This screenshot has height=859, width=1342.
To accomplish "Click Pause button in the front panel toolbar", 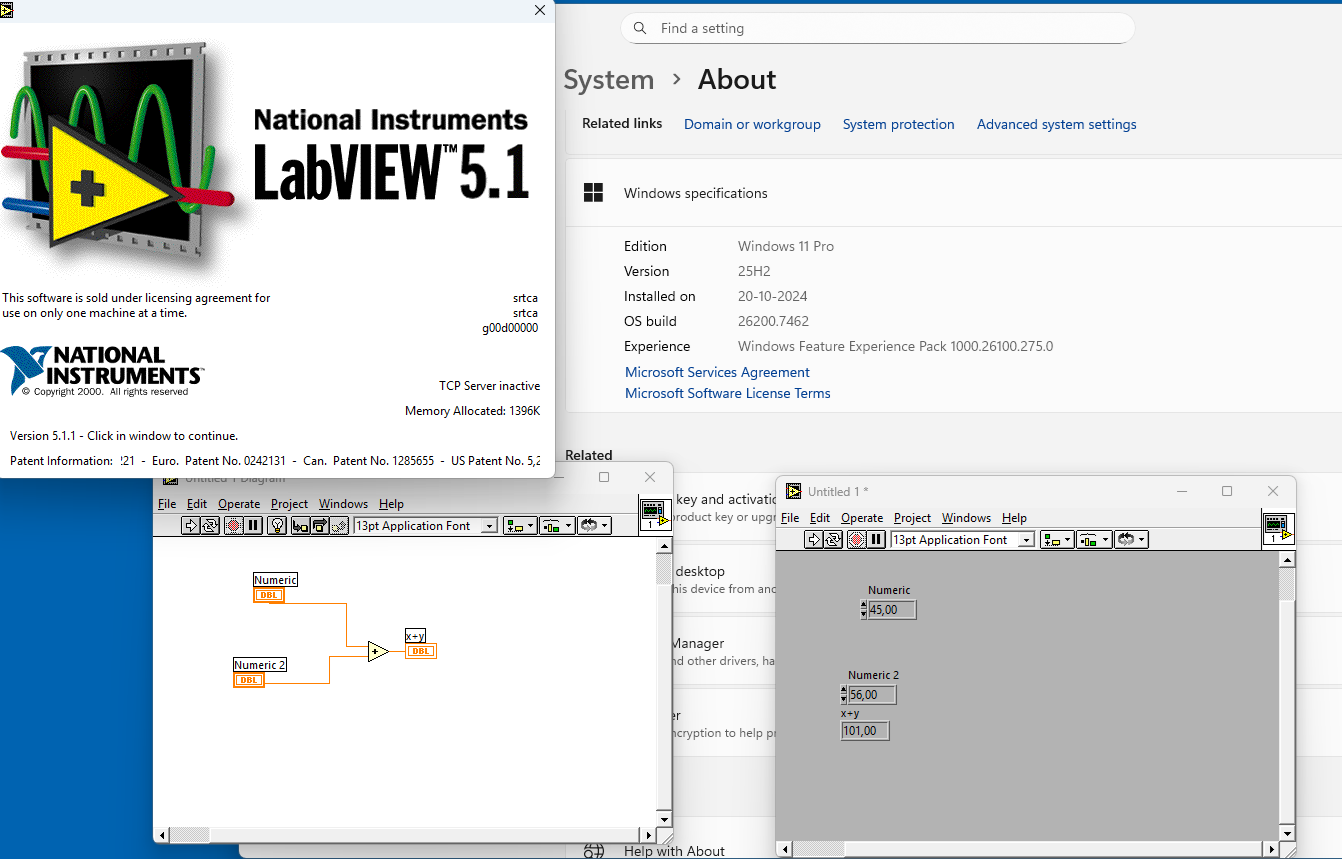I will tap(877, 540).
